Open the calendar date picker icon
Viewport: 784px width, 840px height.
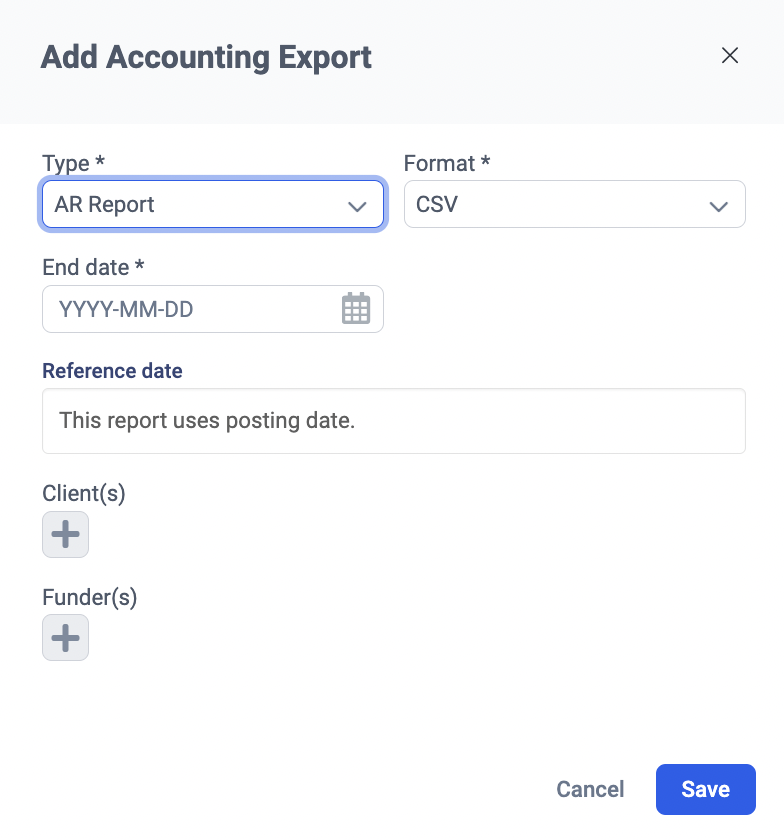click(356, 309)
